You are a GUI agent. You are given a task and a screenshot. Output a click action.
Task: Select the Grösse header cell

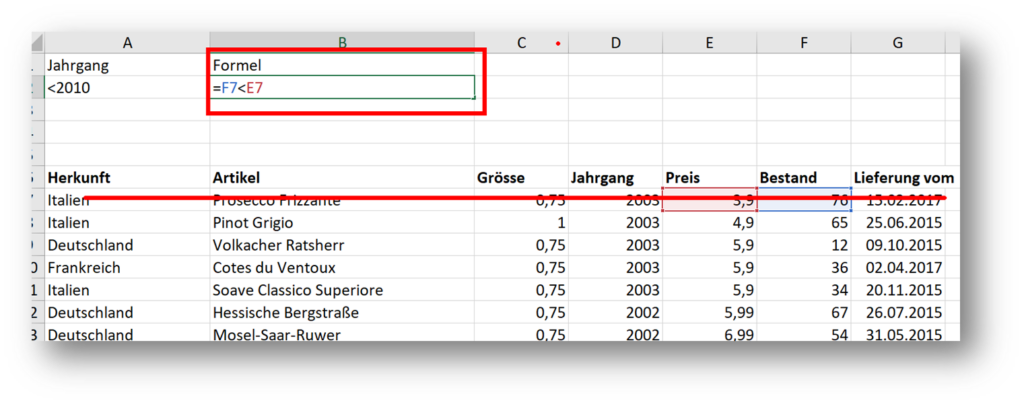[x=520, y=177]
